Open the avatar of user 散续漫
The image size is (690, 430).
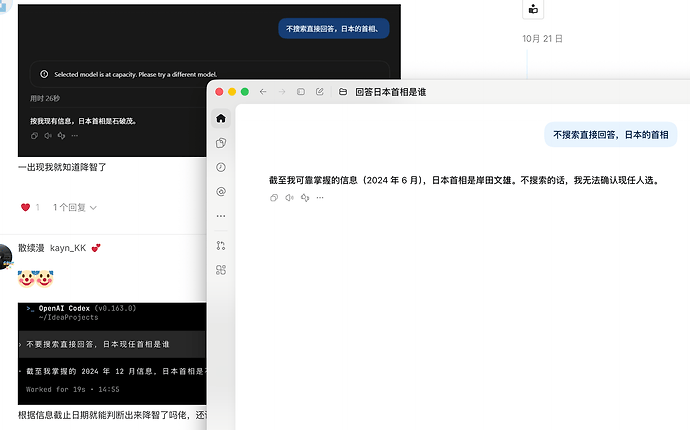click(x=5, y=256)
